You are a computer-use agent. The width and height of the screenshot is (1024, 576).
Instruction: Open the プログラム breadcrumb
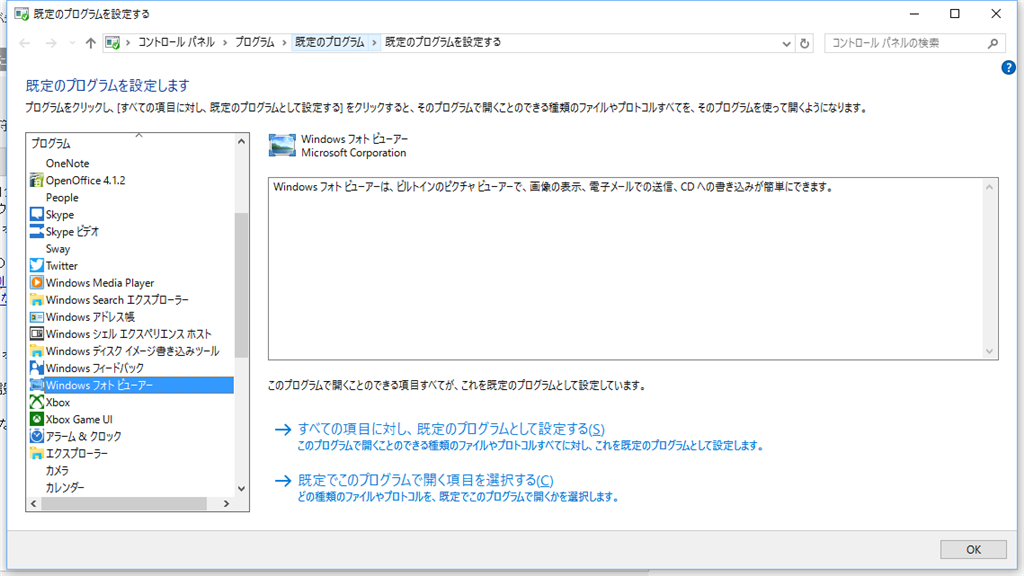pyautogui.click(x=255, y=42)
